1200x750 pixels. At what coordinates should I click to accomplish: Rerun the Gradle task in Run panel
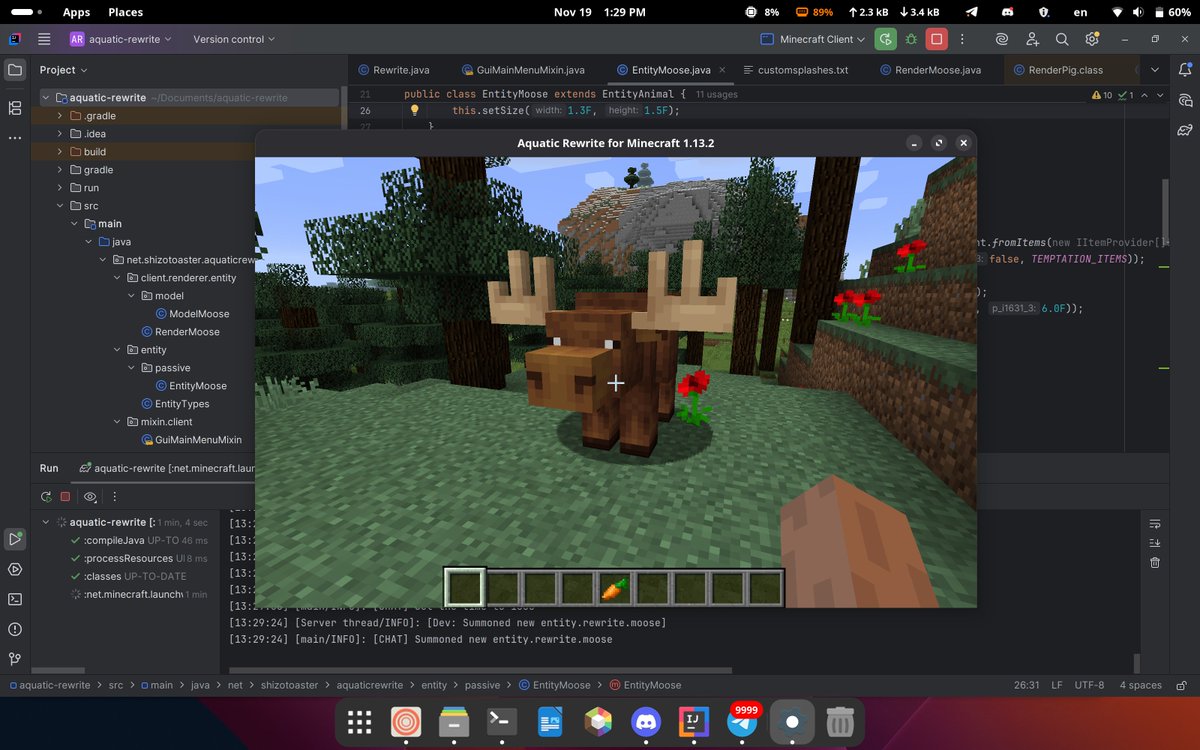coord(46,496)
